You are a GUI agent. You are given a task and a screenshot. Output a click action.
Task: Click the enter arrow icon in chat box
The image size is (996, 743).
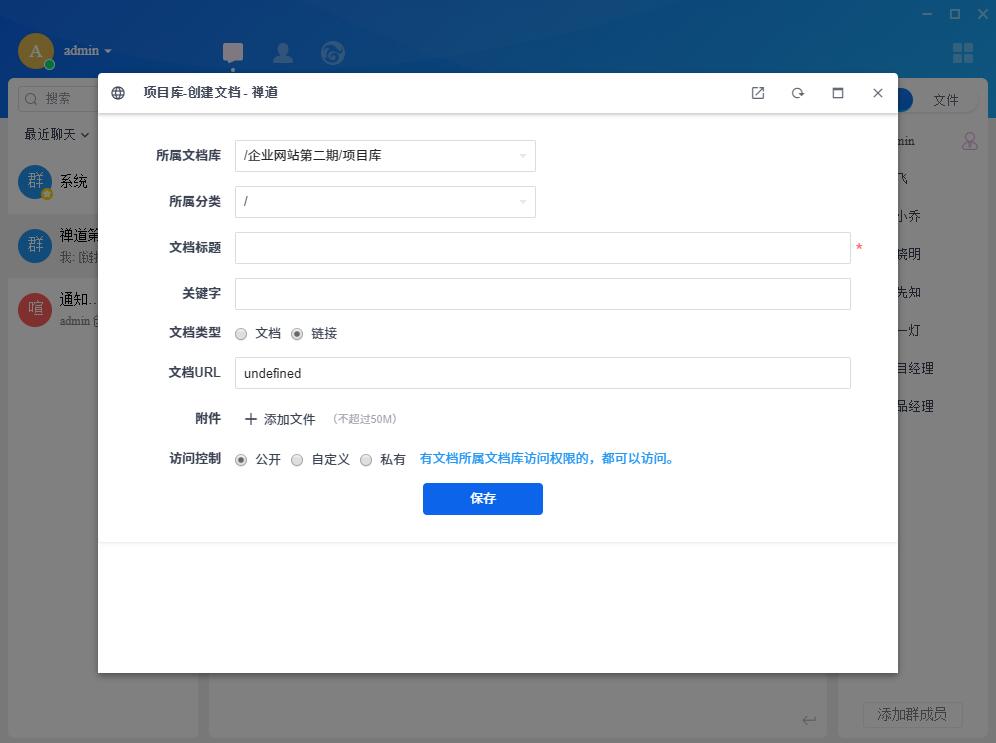tap(809, 720)
